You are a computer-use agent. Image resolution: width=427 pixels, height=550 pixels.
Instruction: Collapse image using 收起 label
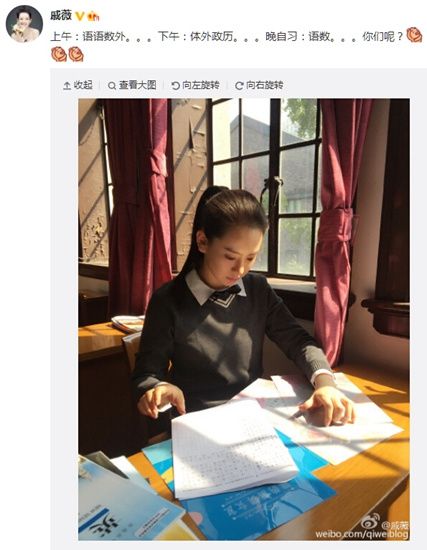click(x=83, y=85)
